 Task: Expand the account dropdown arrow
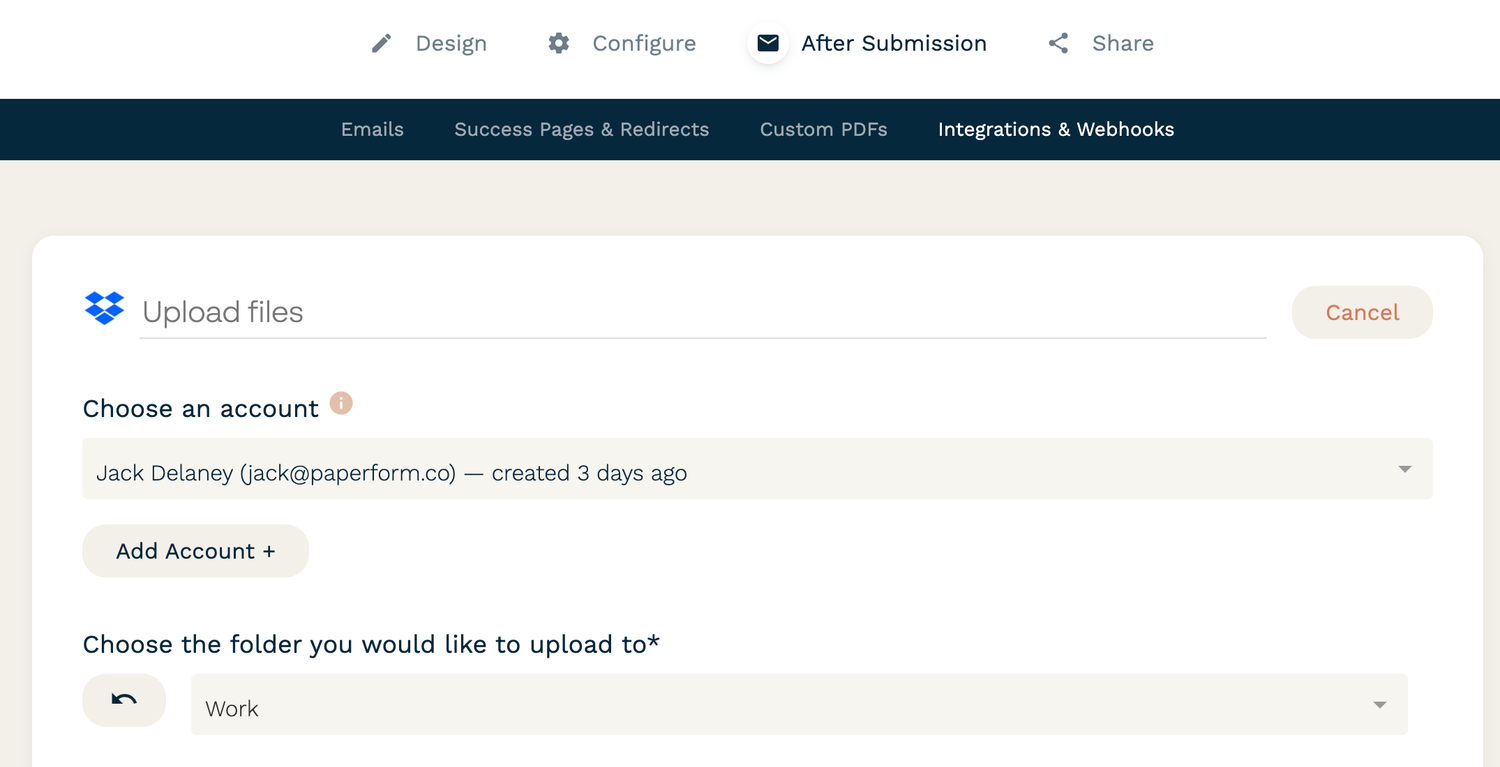click(x=1405, y=469)
